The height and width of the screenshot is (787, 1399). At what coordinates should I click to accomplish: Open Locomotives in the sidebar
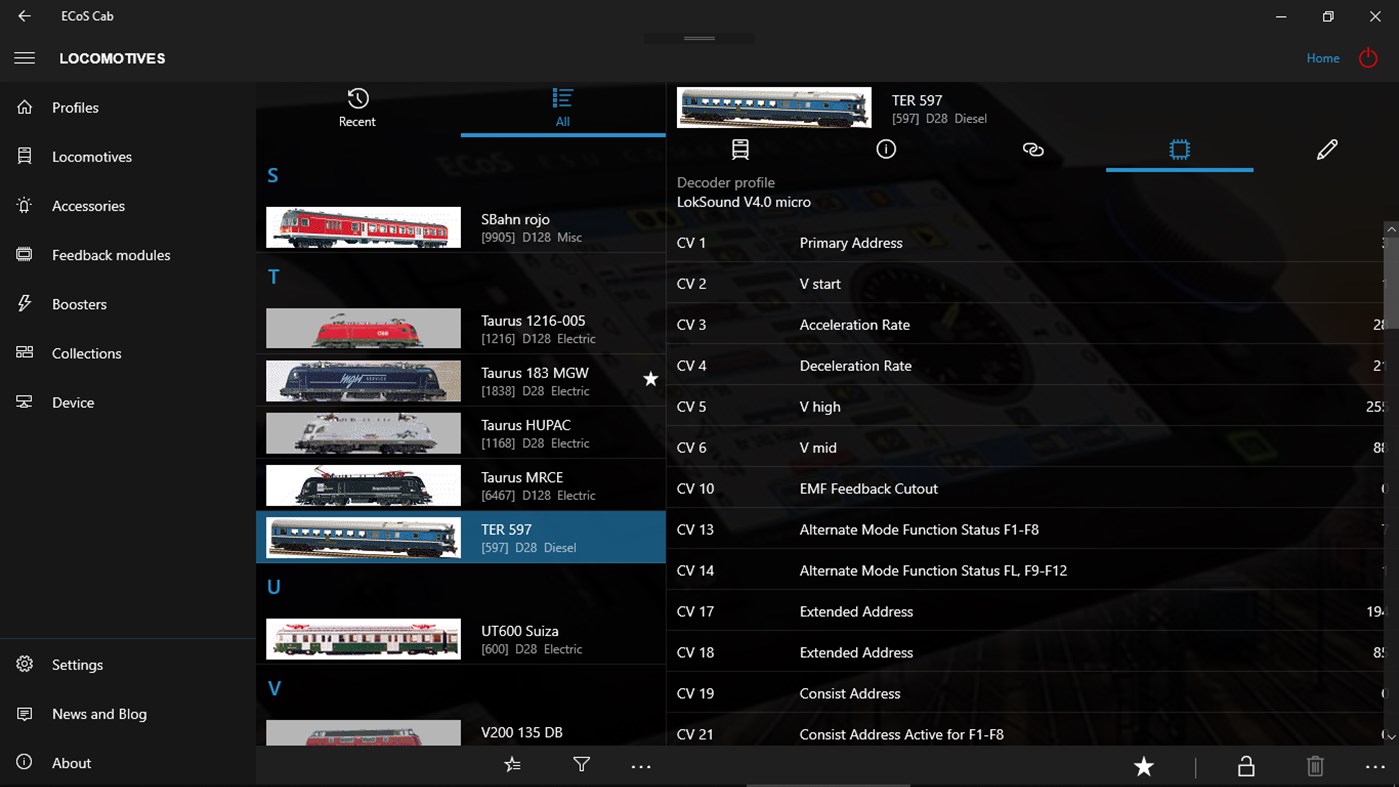[128, 156]
